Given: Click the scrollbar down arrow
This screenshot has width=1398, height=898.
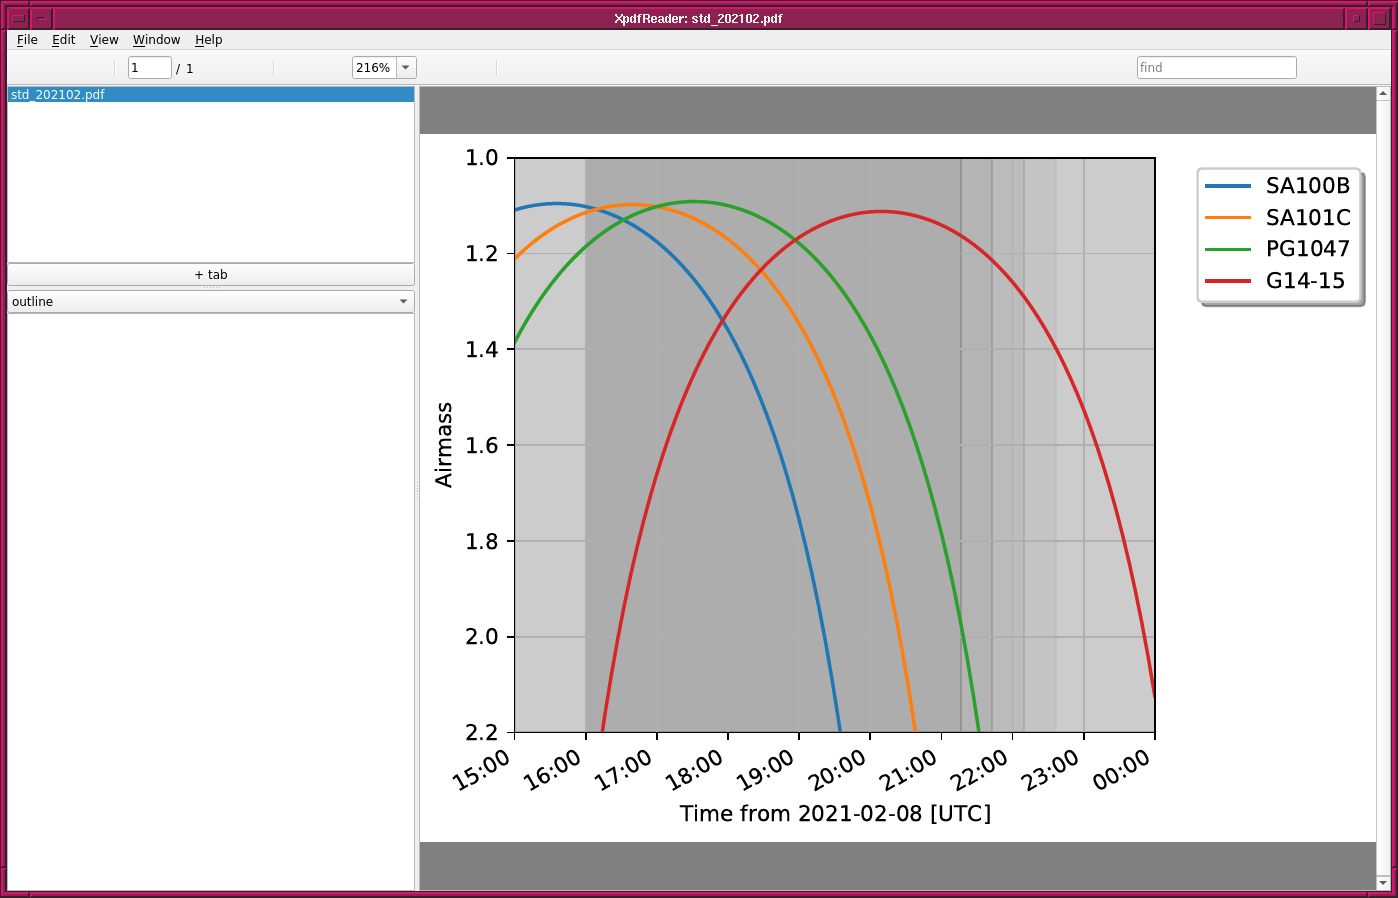Looking at the screenshot, I should (x=1383, y=883).
